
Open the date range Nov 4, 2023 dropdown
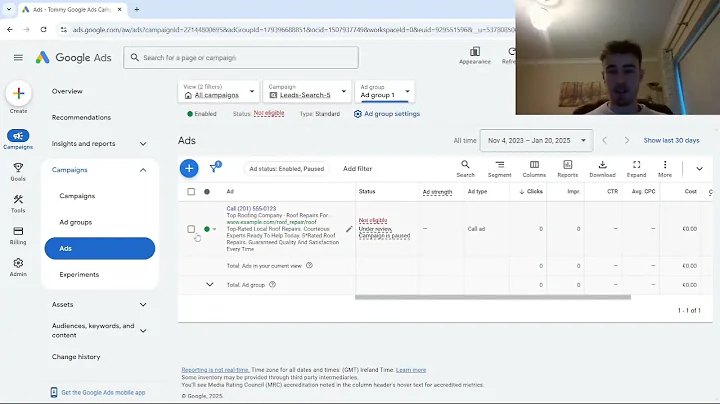coord(536,140)
